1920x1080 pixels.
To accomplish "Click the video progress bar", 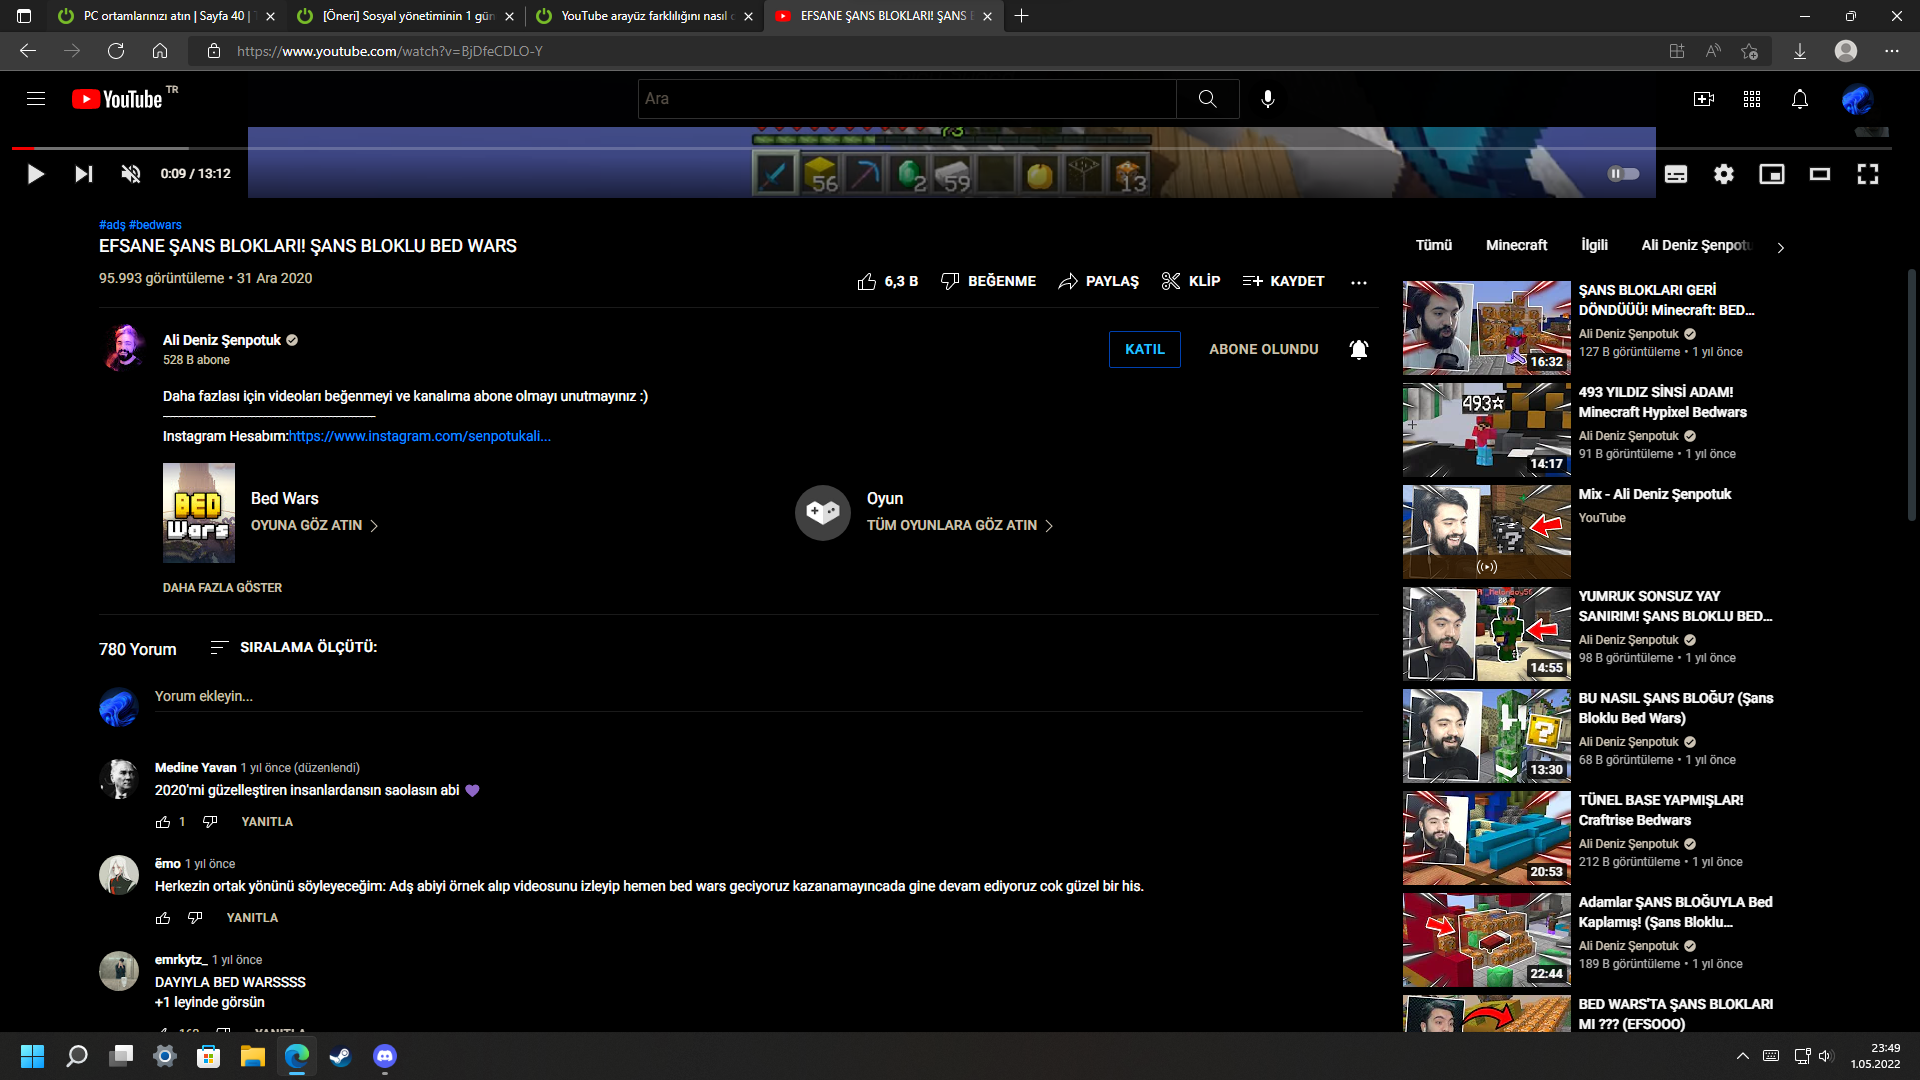I will (600, 148).
